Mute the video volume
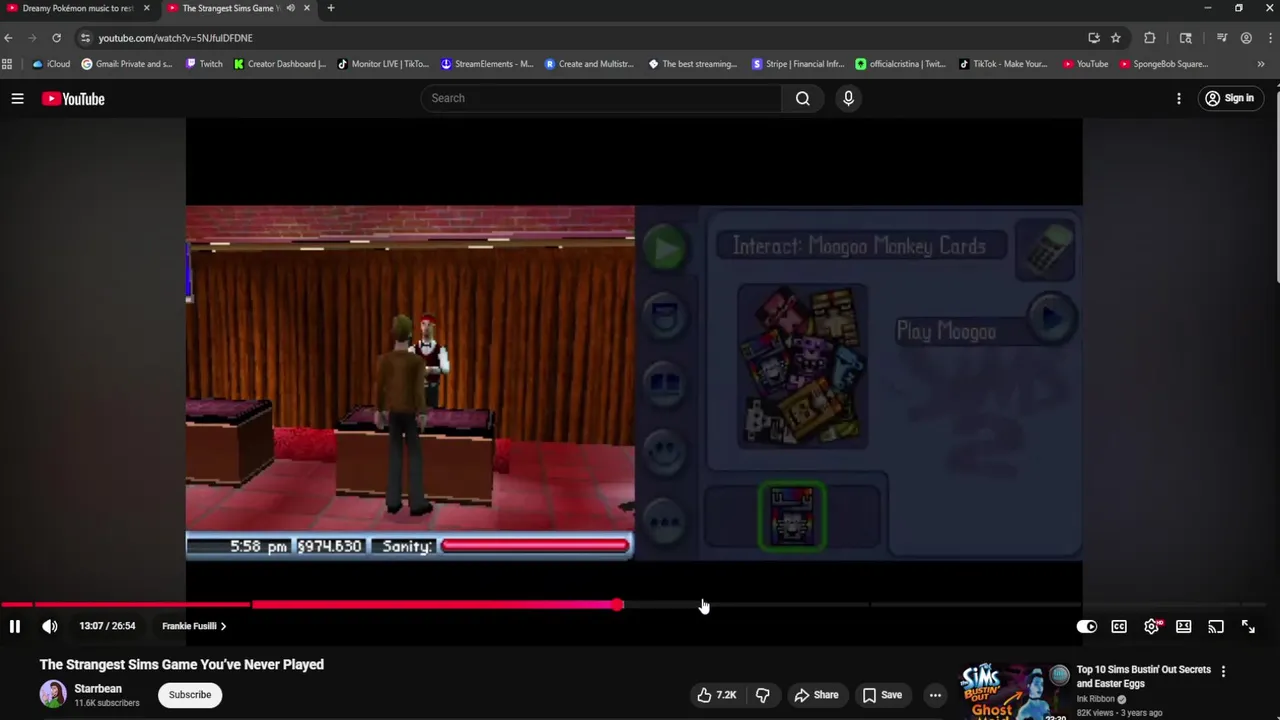This screenshot has width=1280, height=720. pos(50,626)
